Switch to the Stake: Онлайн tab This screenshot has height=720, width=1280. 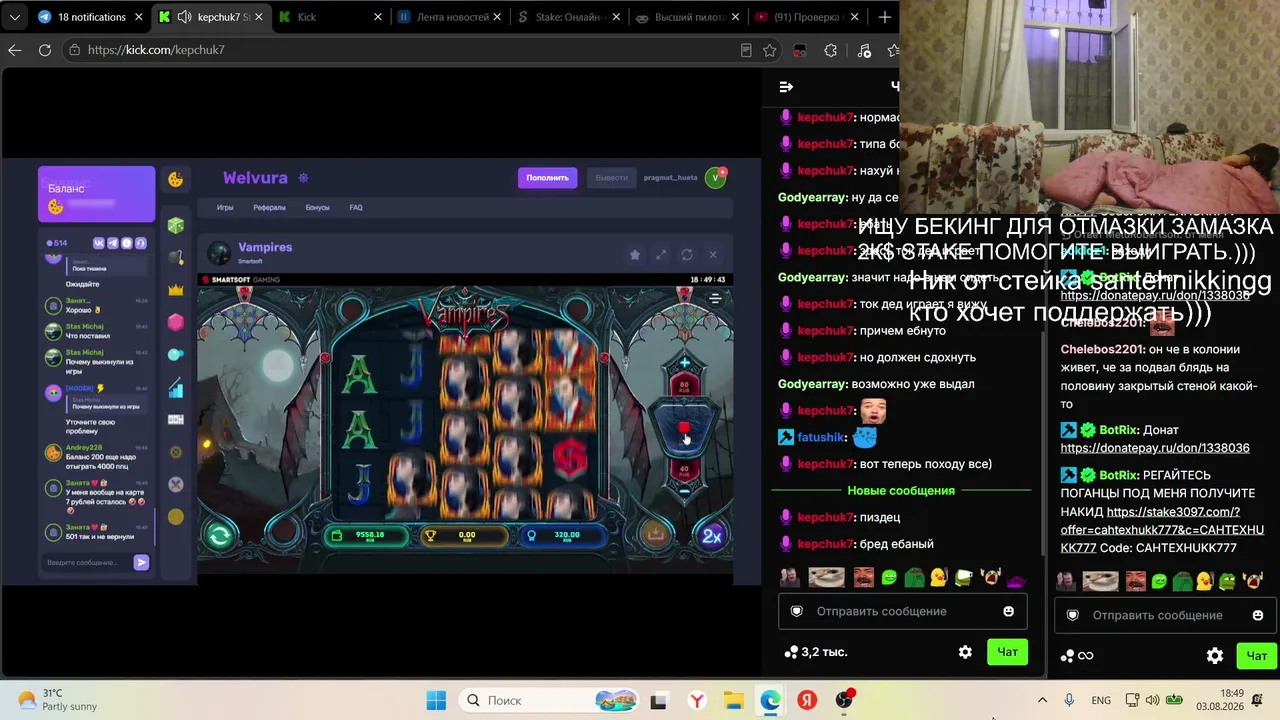(x=570, y=17)
